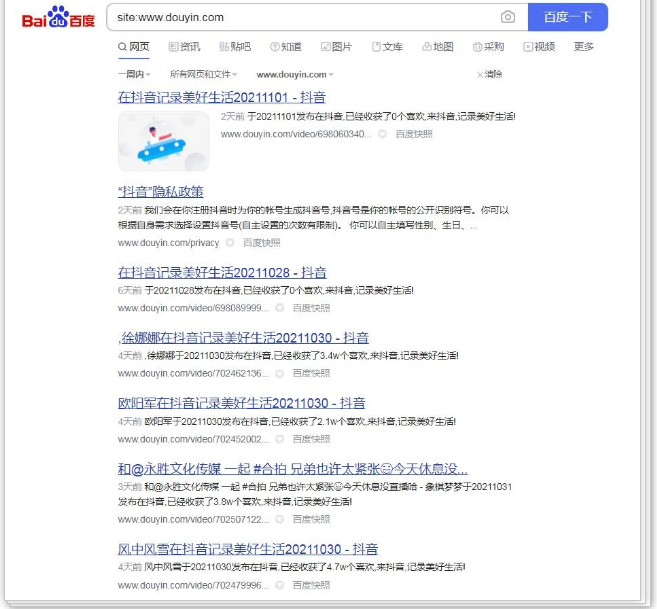Expand the www.douyin.com site filter dropdown
Screen dimensions: 657x609
tap(295, 75)
